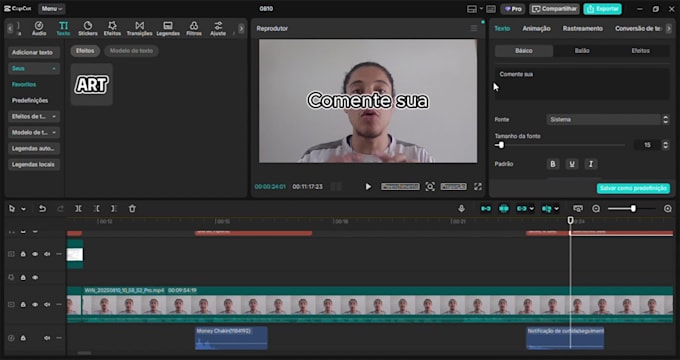
Task: Click the trash delete icon
Action: [x=132, y=209]
